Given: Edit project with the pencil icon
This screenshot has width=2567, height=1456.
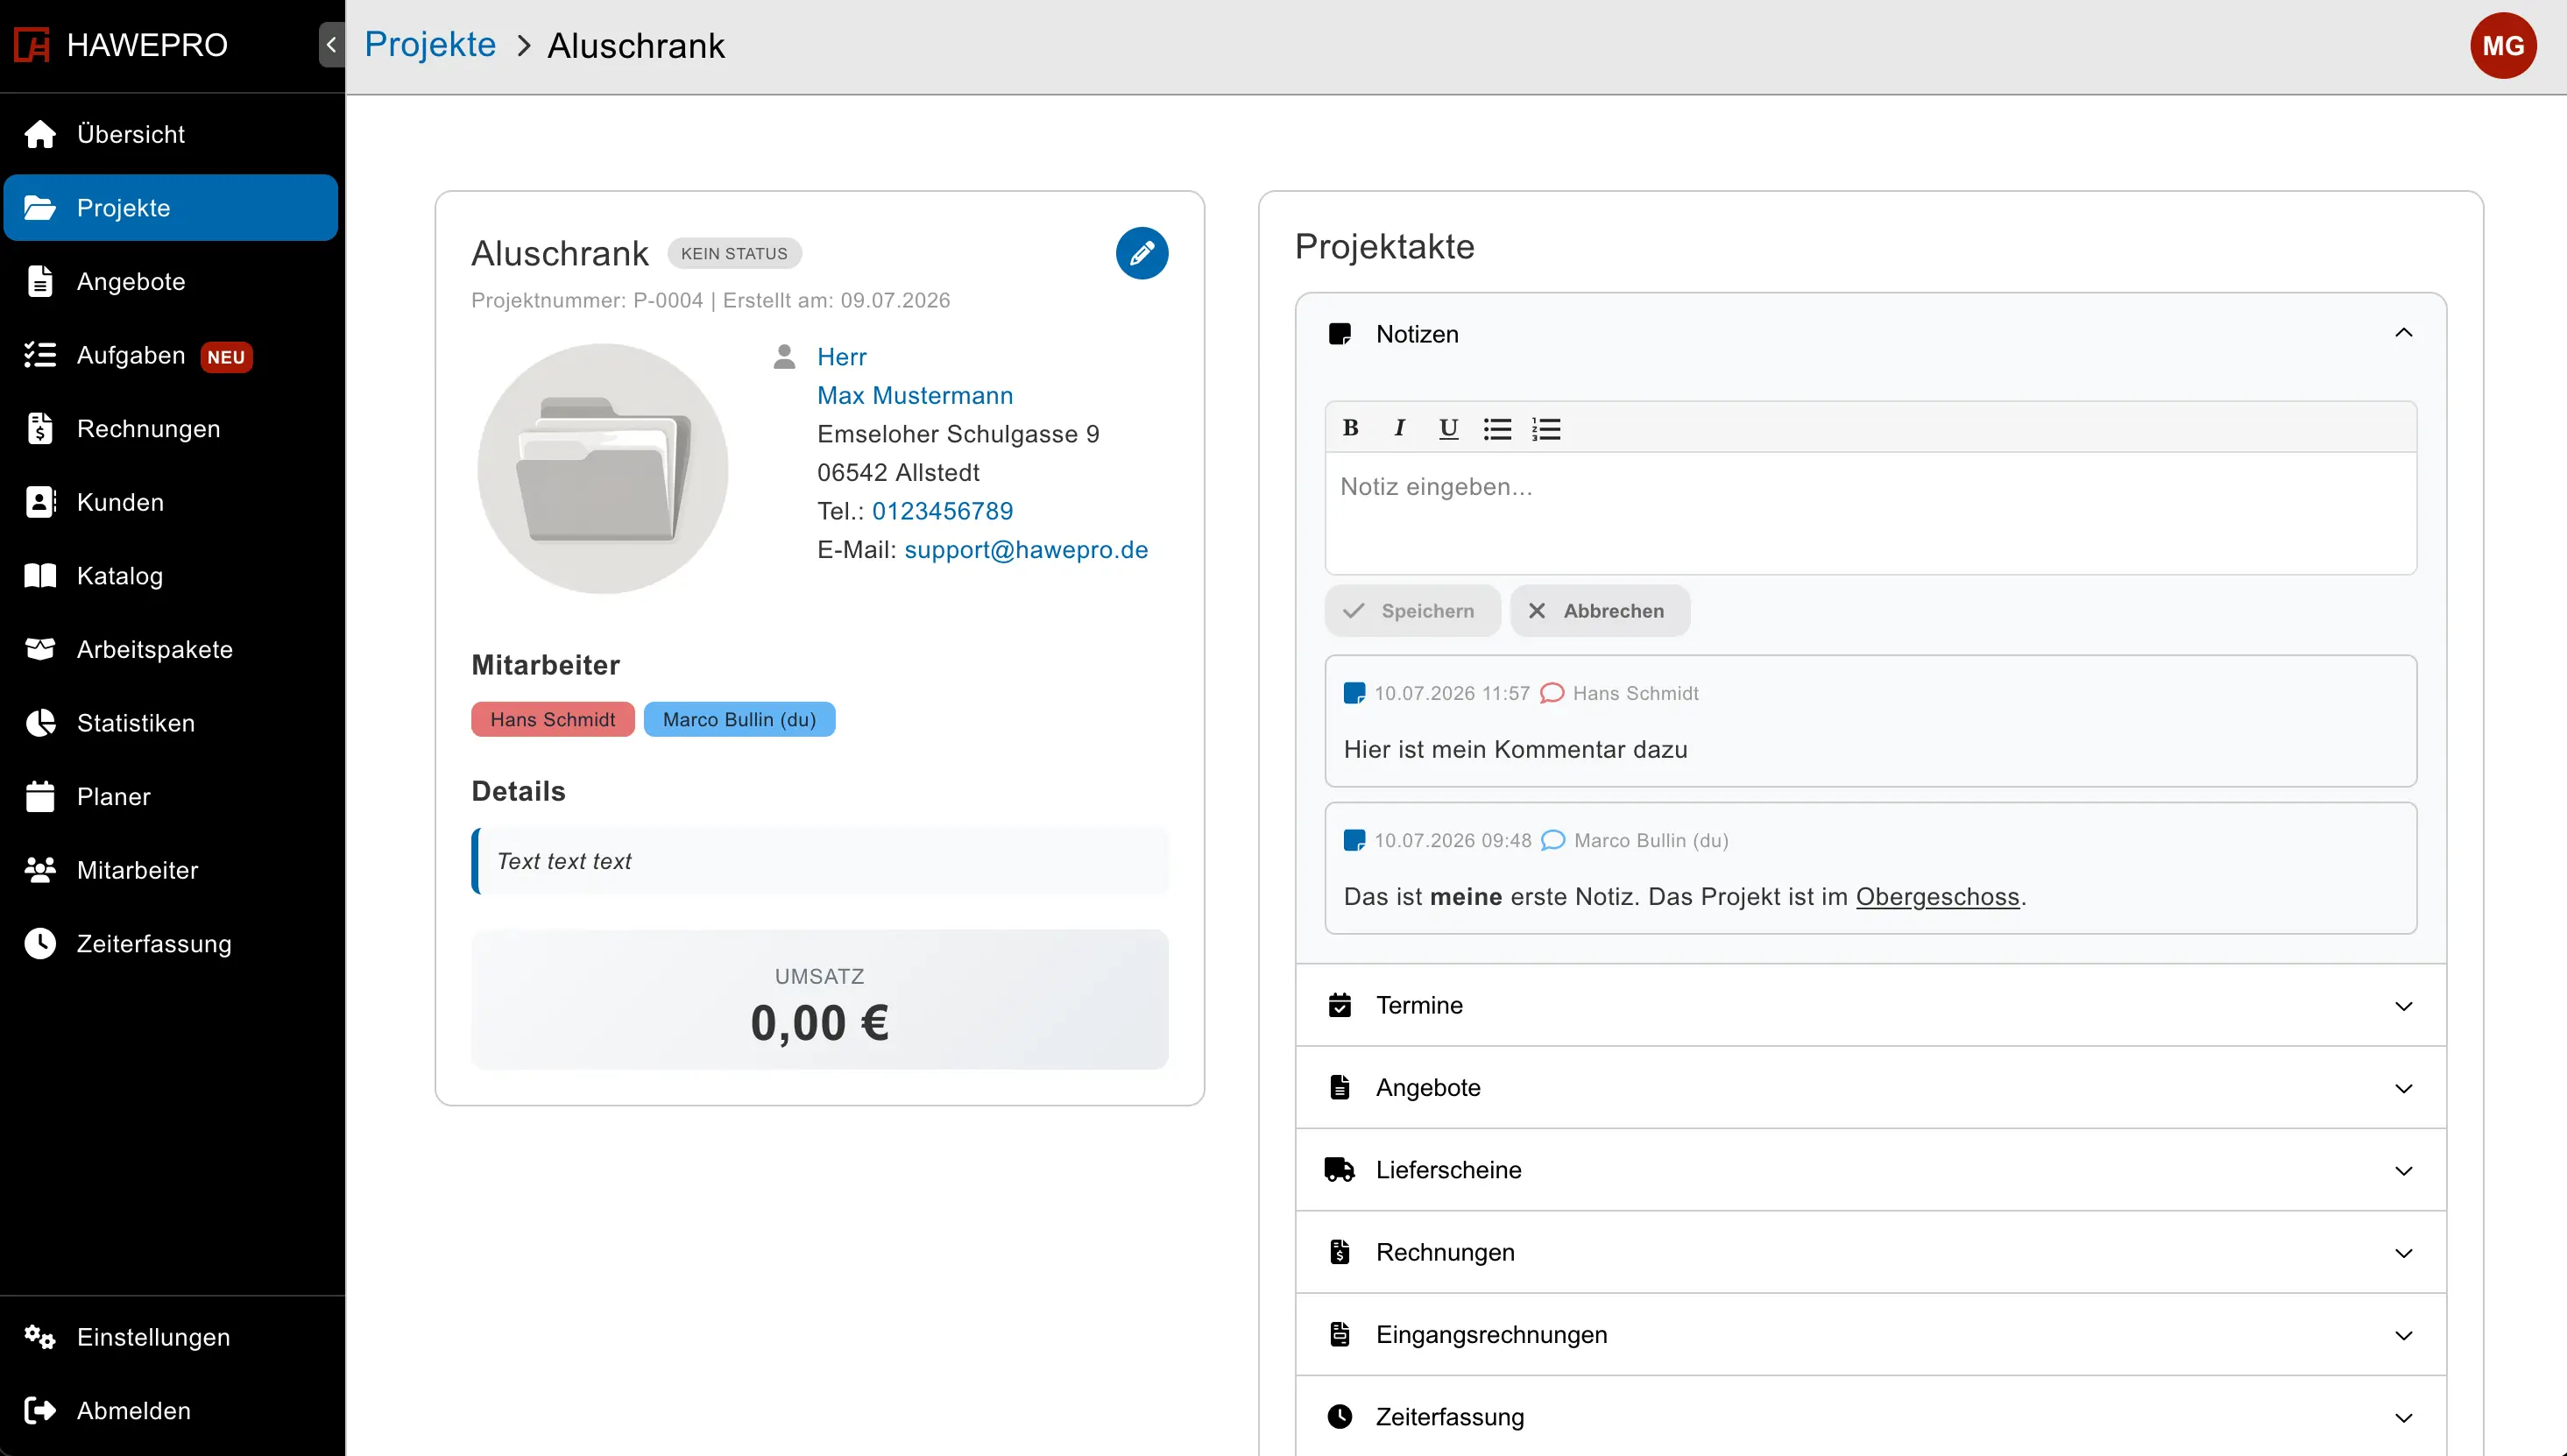Looking at the screenshot, I should 1142,253.
